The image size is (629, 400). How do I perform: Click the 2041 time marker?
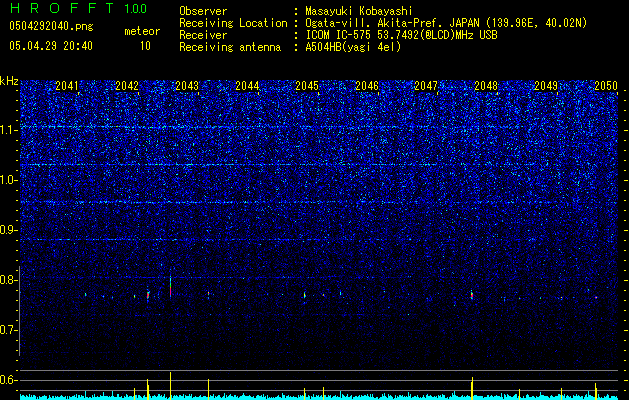67,85
